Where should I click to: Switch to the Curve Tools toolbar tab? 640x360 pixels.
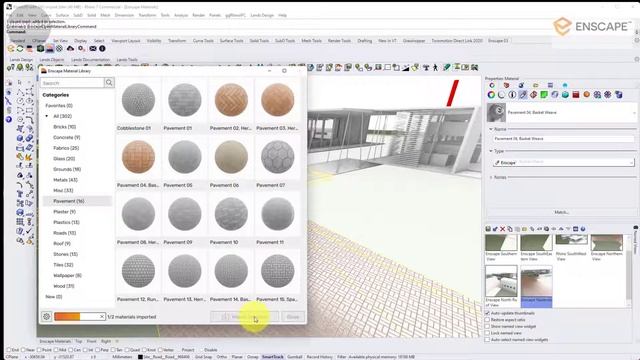pos(203,41)
